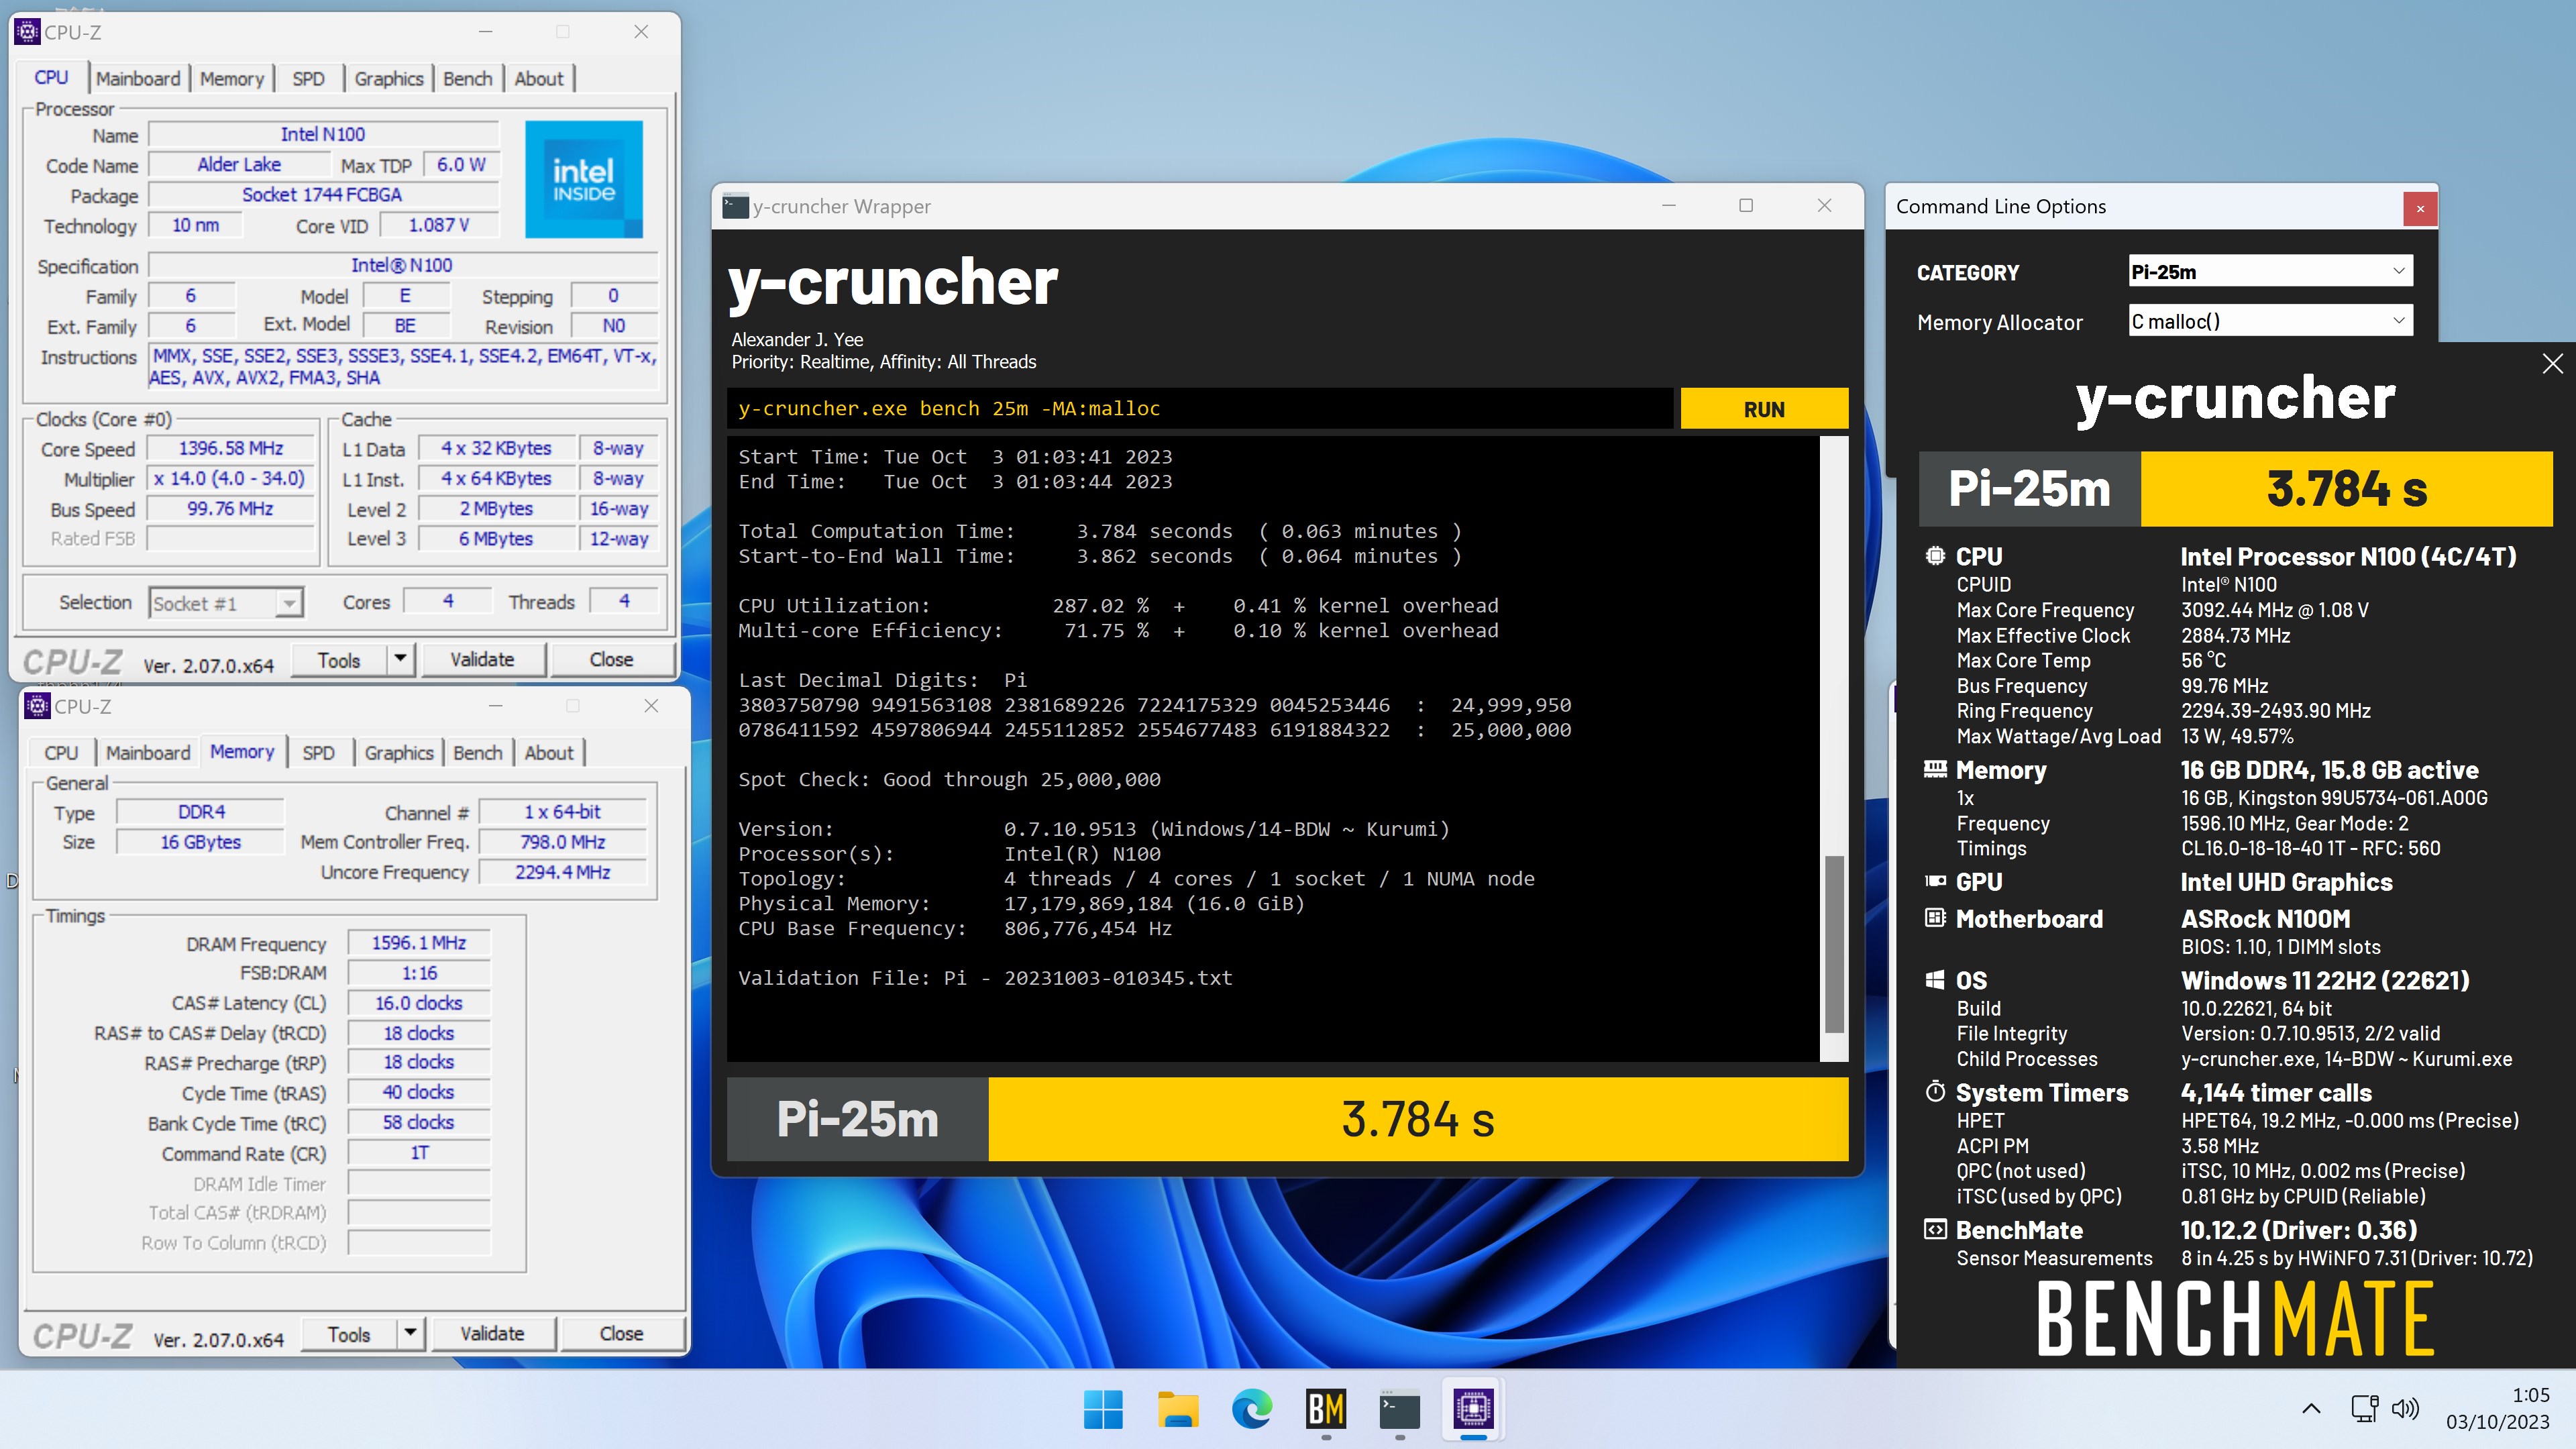
Task: Close BenchMate result overlay with X
Action: (2553, 363)
